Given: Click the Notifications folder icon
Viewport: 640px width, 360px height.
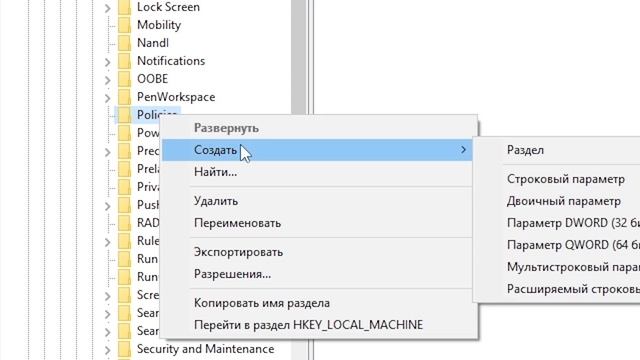Looking at the screenshot, I should point(124,61).
